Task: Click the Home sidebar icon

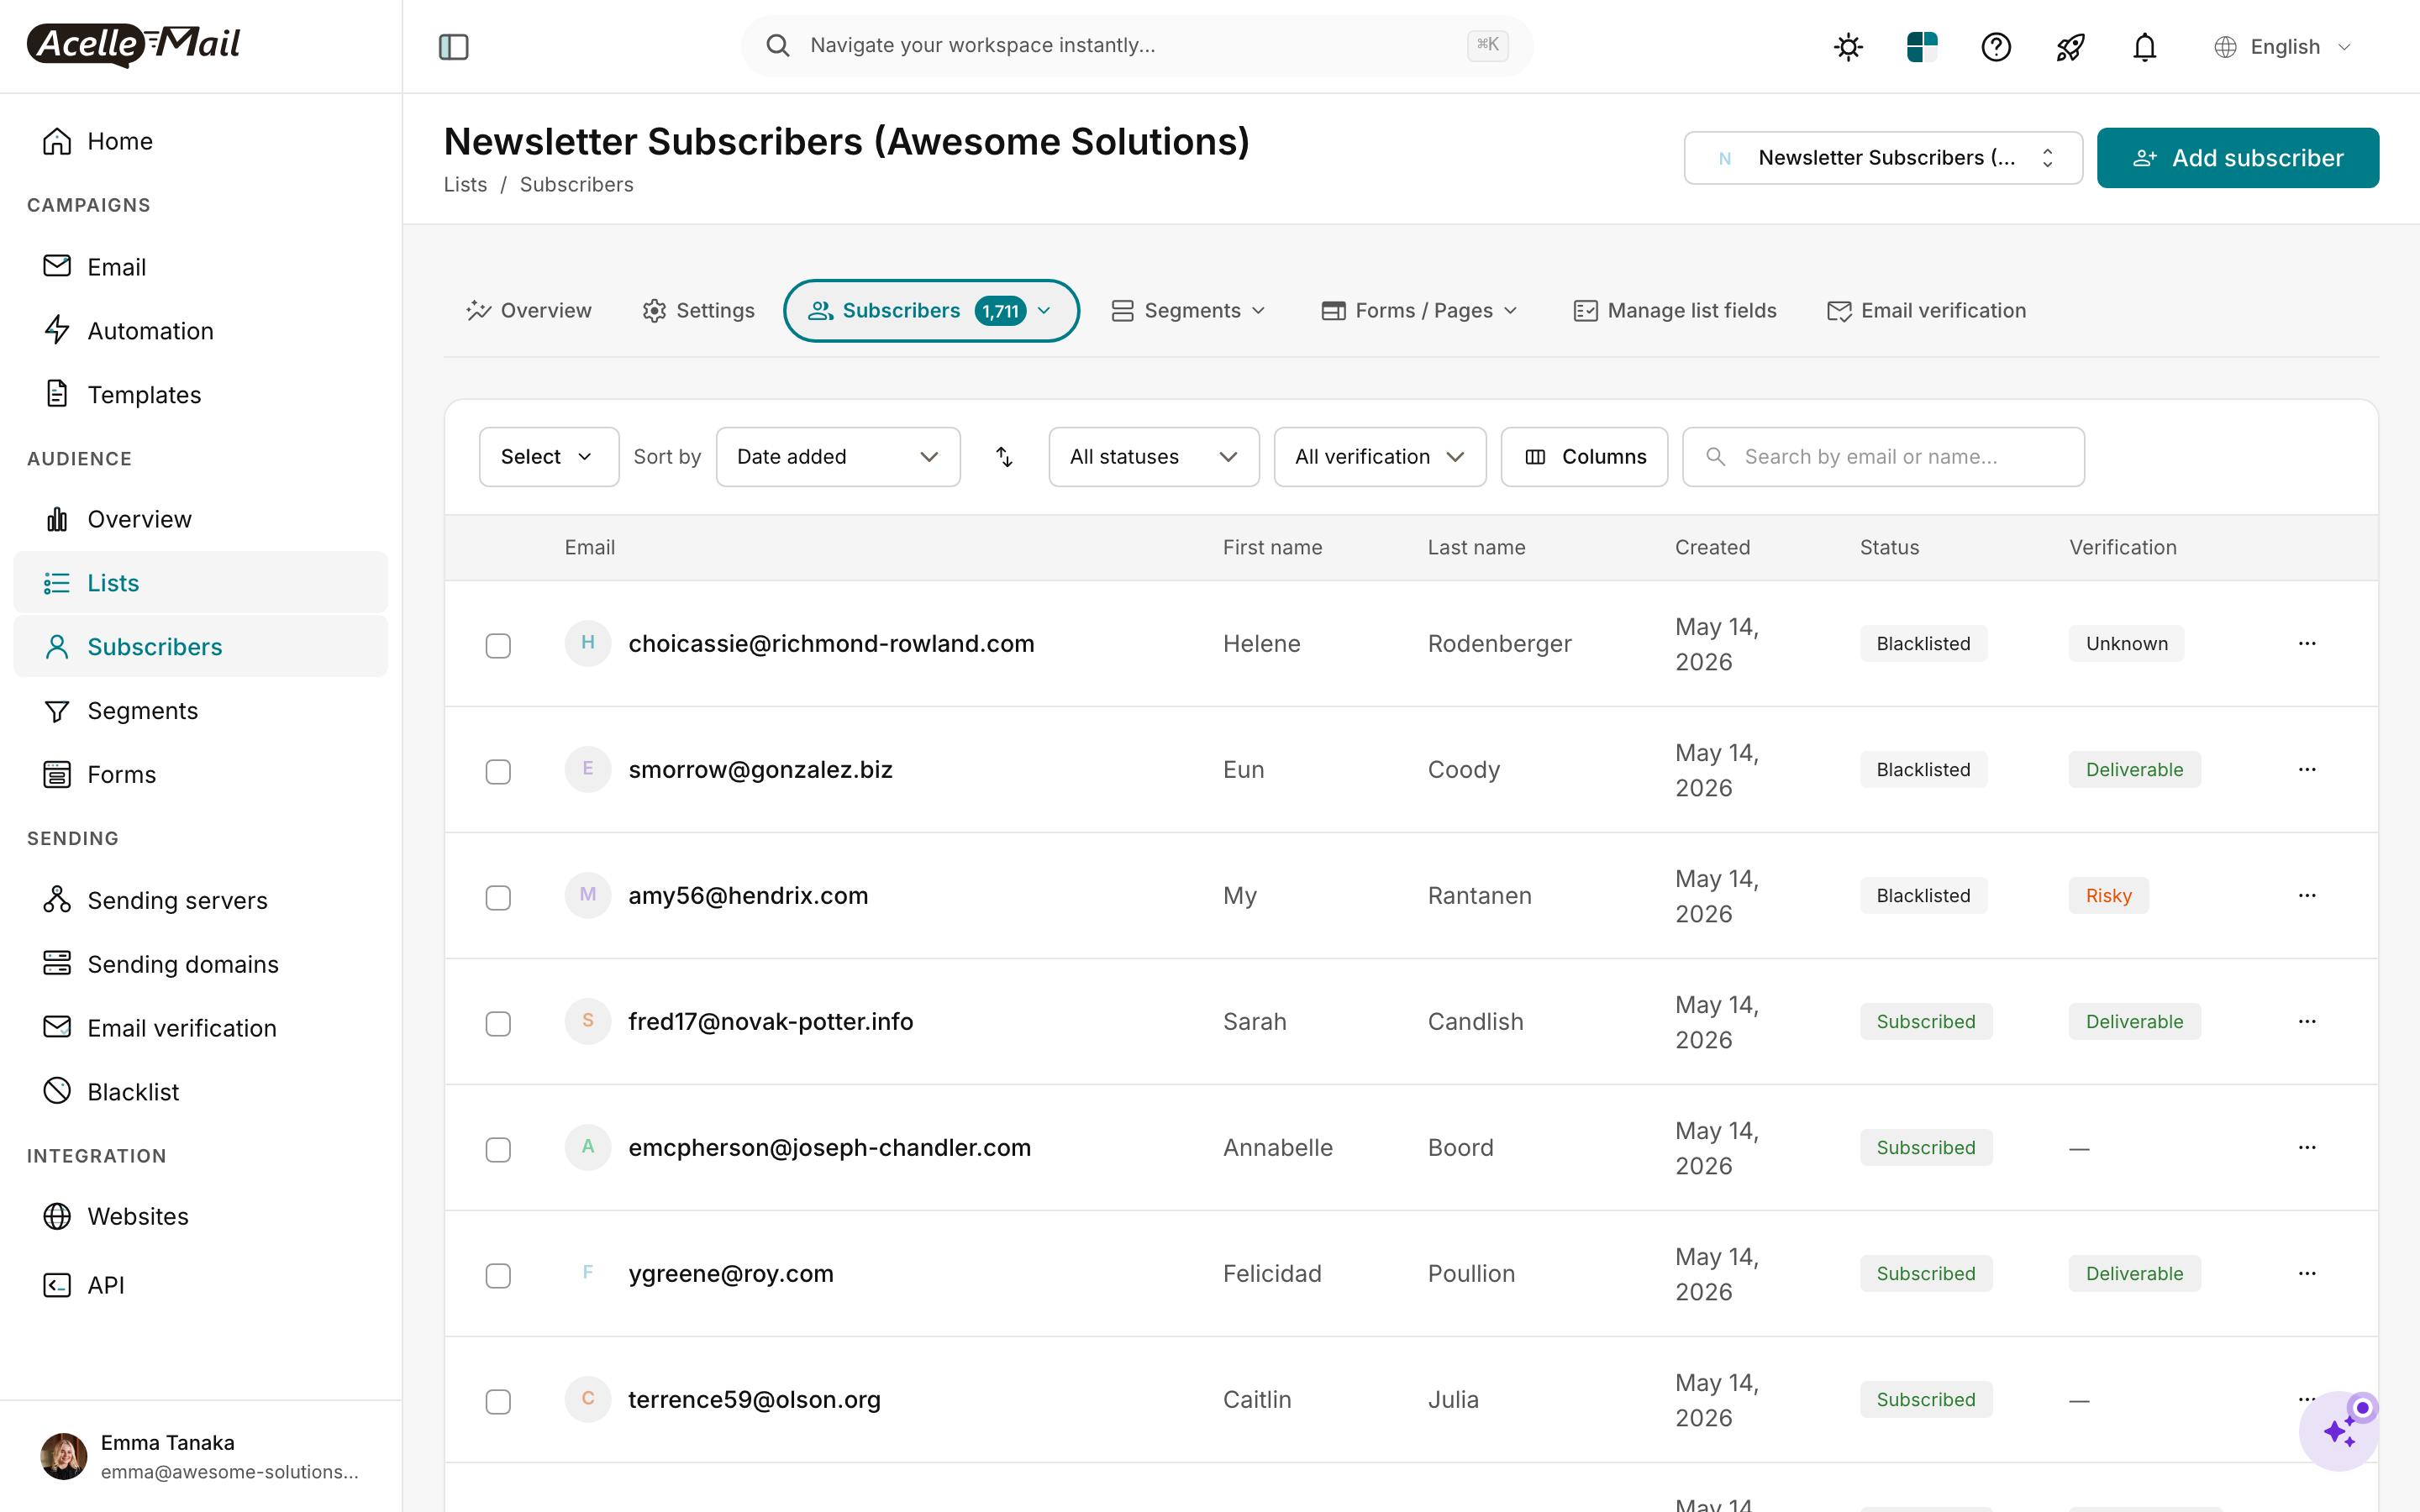Action: point(57,141)
